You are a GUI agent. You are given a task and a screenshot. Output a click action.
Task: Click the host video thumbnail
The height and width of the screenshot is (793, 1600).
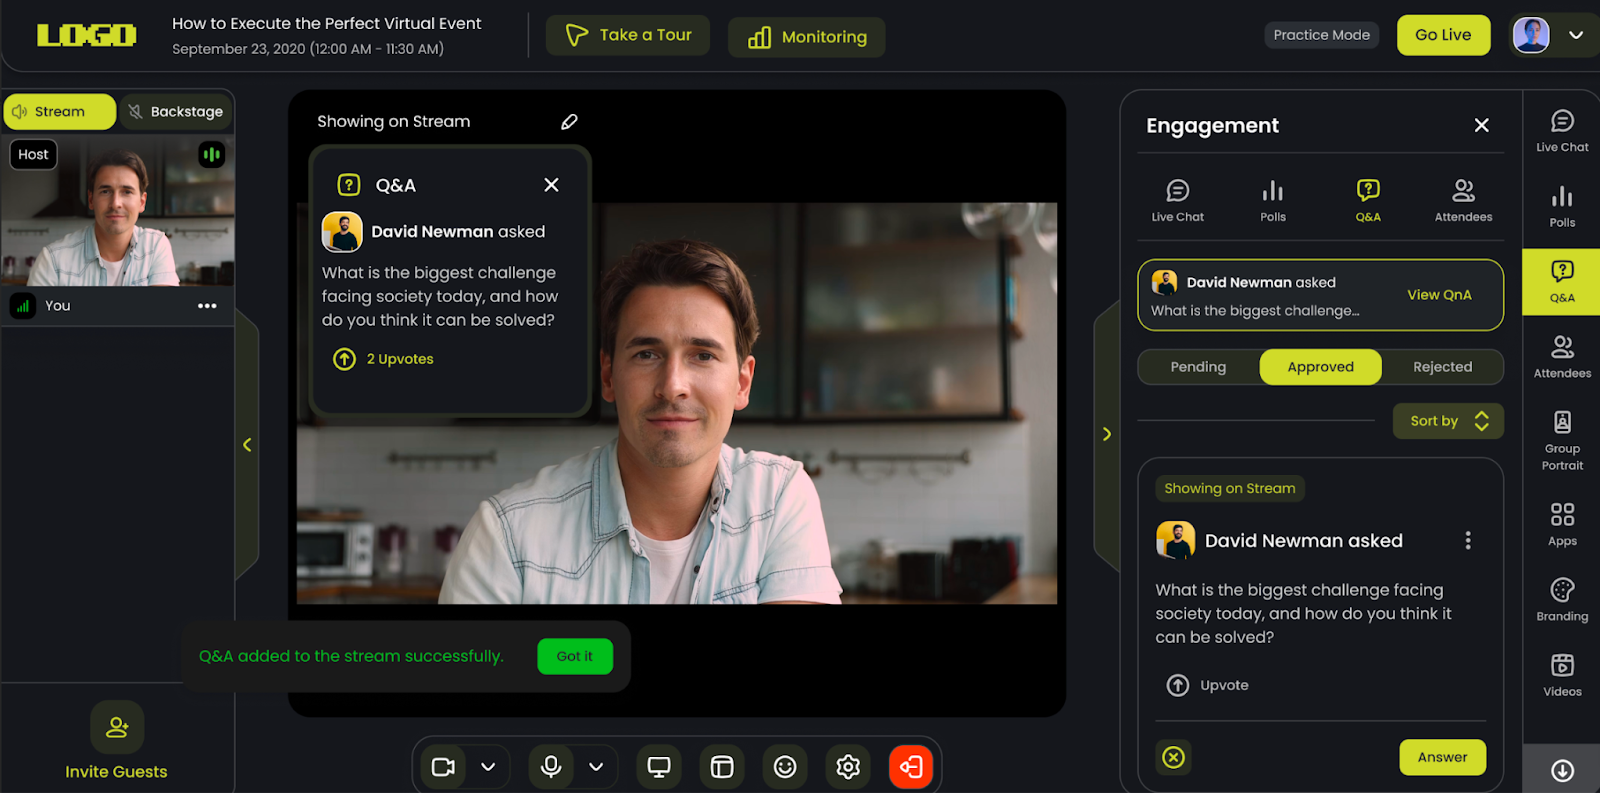pyautogui.click(x=118, y=211)
